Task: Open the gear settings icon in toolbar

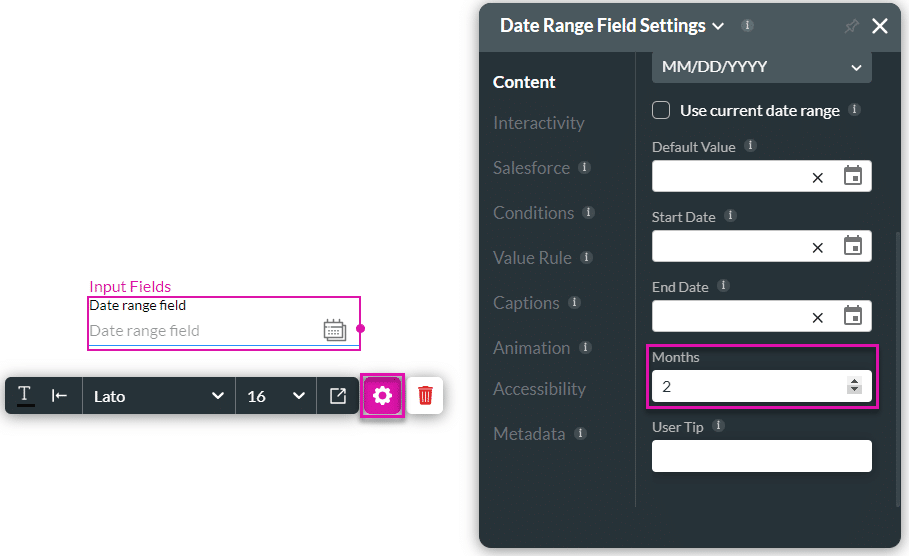Action: click(382, 396)
